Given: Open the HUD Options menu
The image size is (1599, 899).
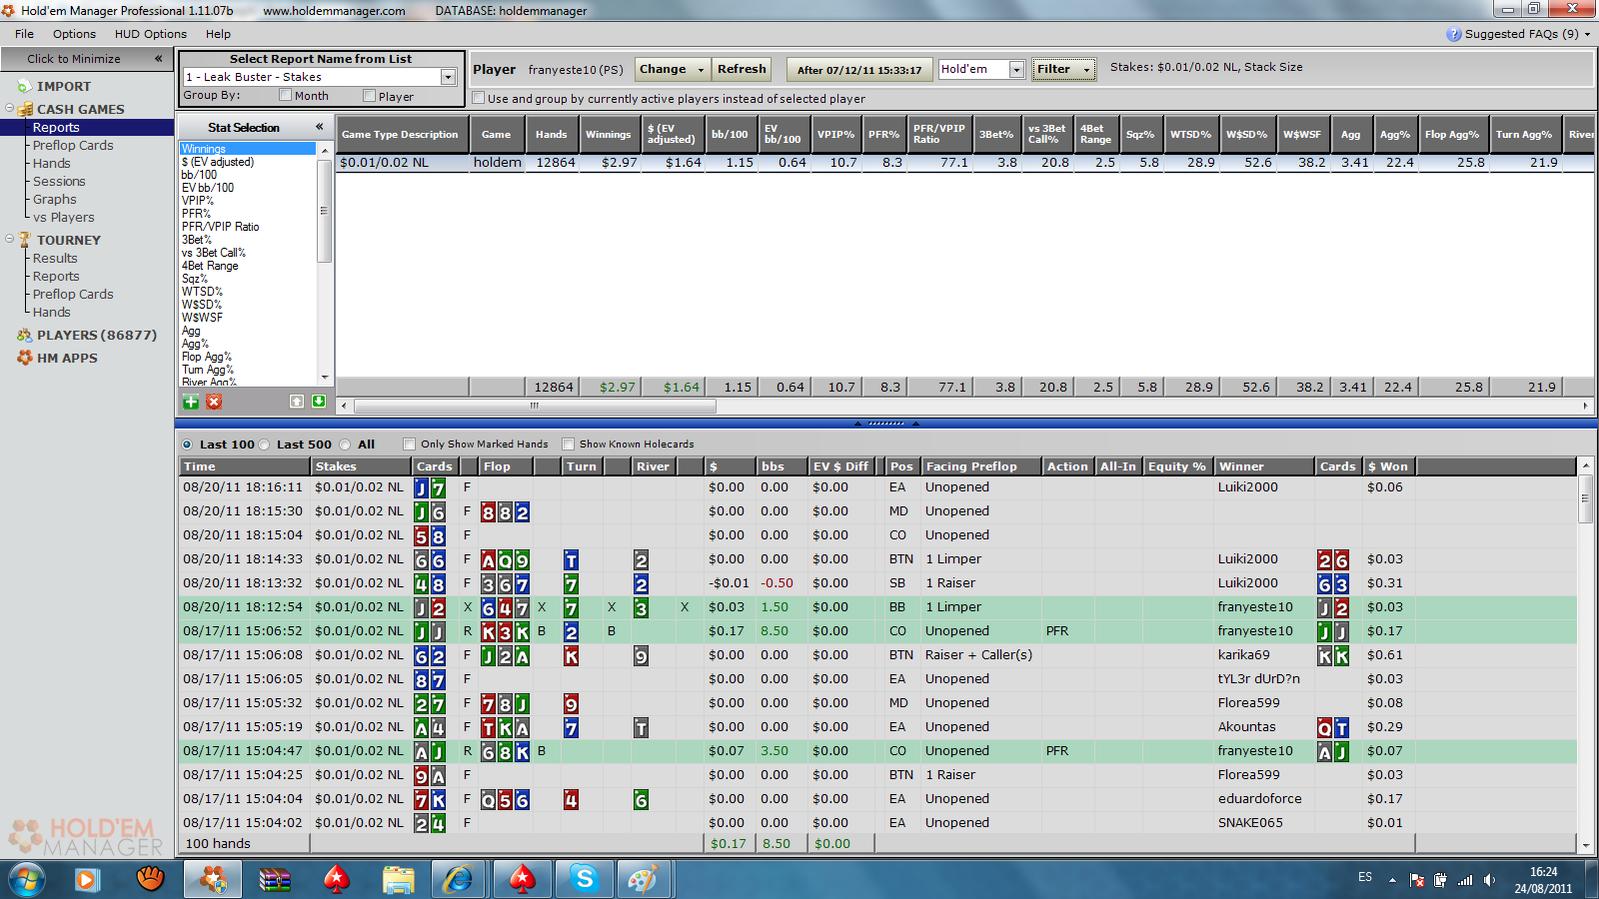Looking at the screenshot, I should point(150,33).
